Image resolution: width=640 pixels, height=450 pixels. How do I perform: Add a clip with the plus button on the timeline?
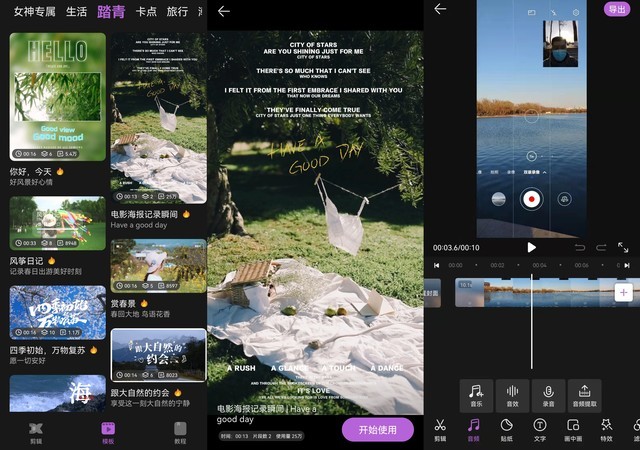click(x=623, y=292)
